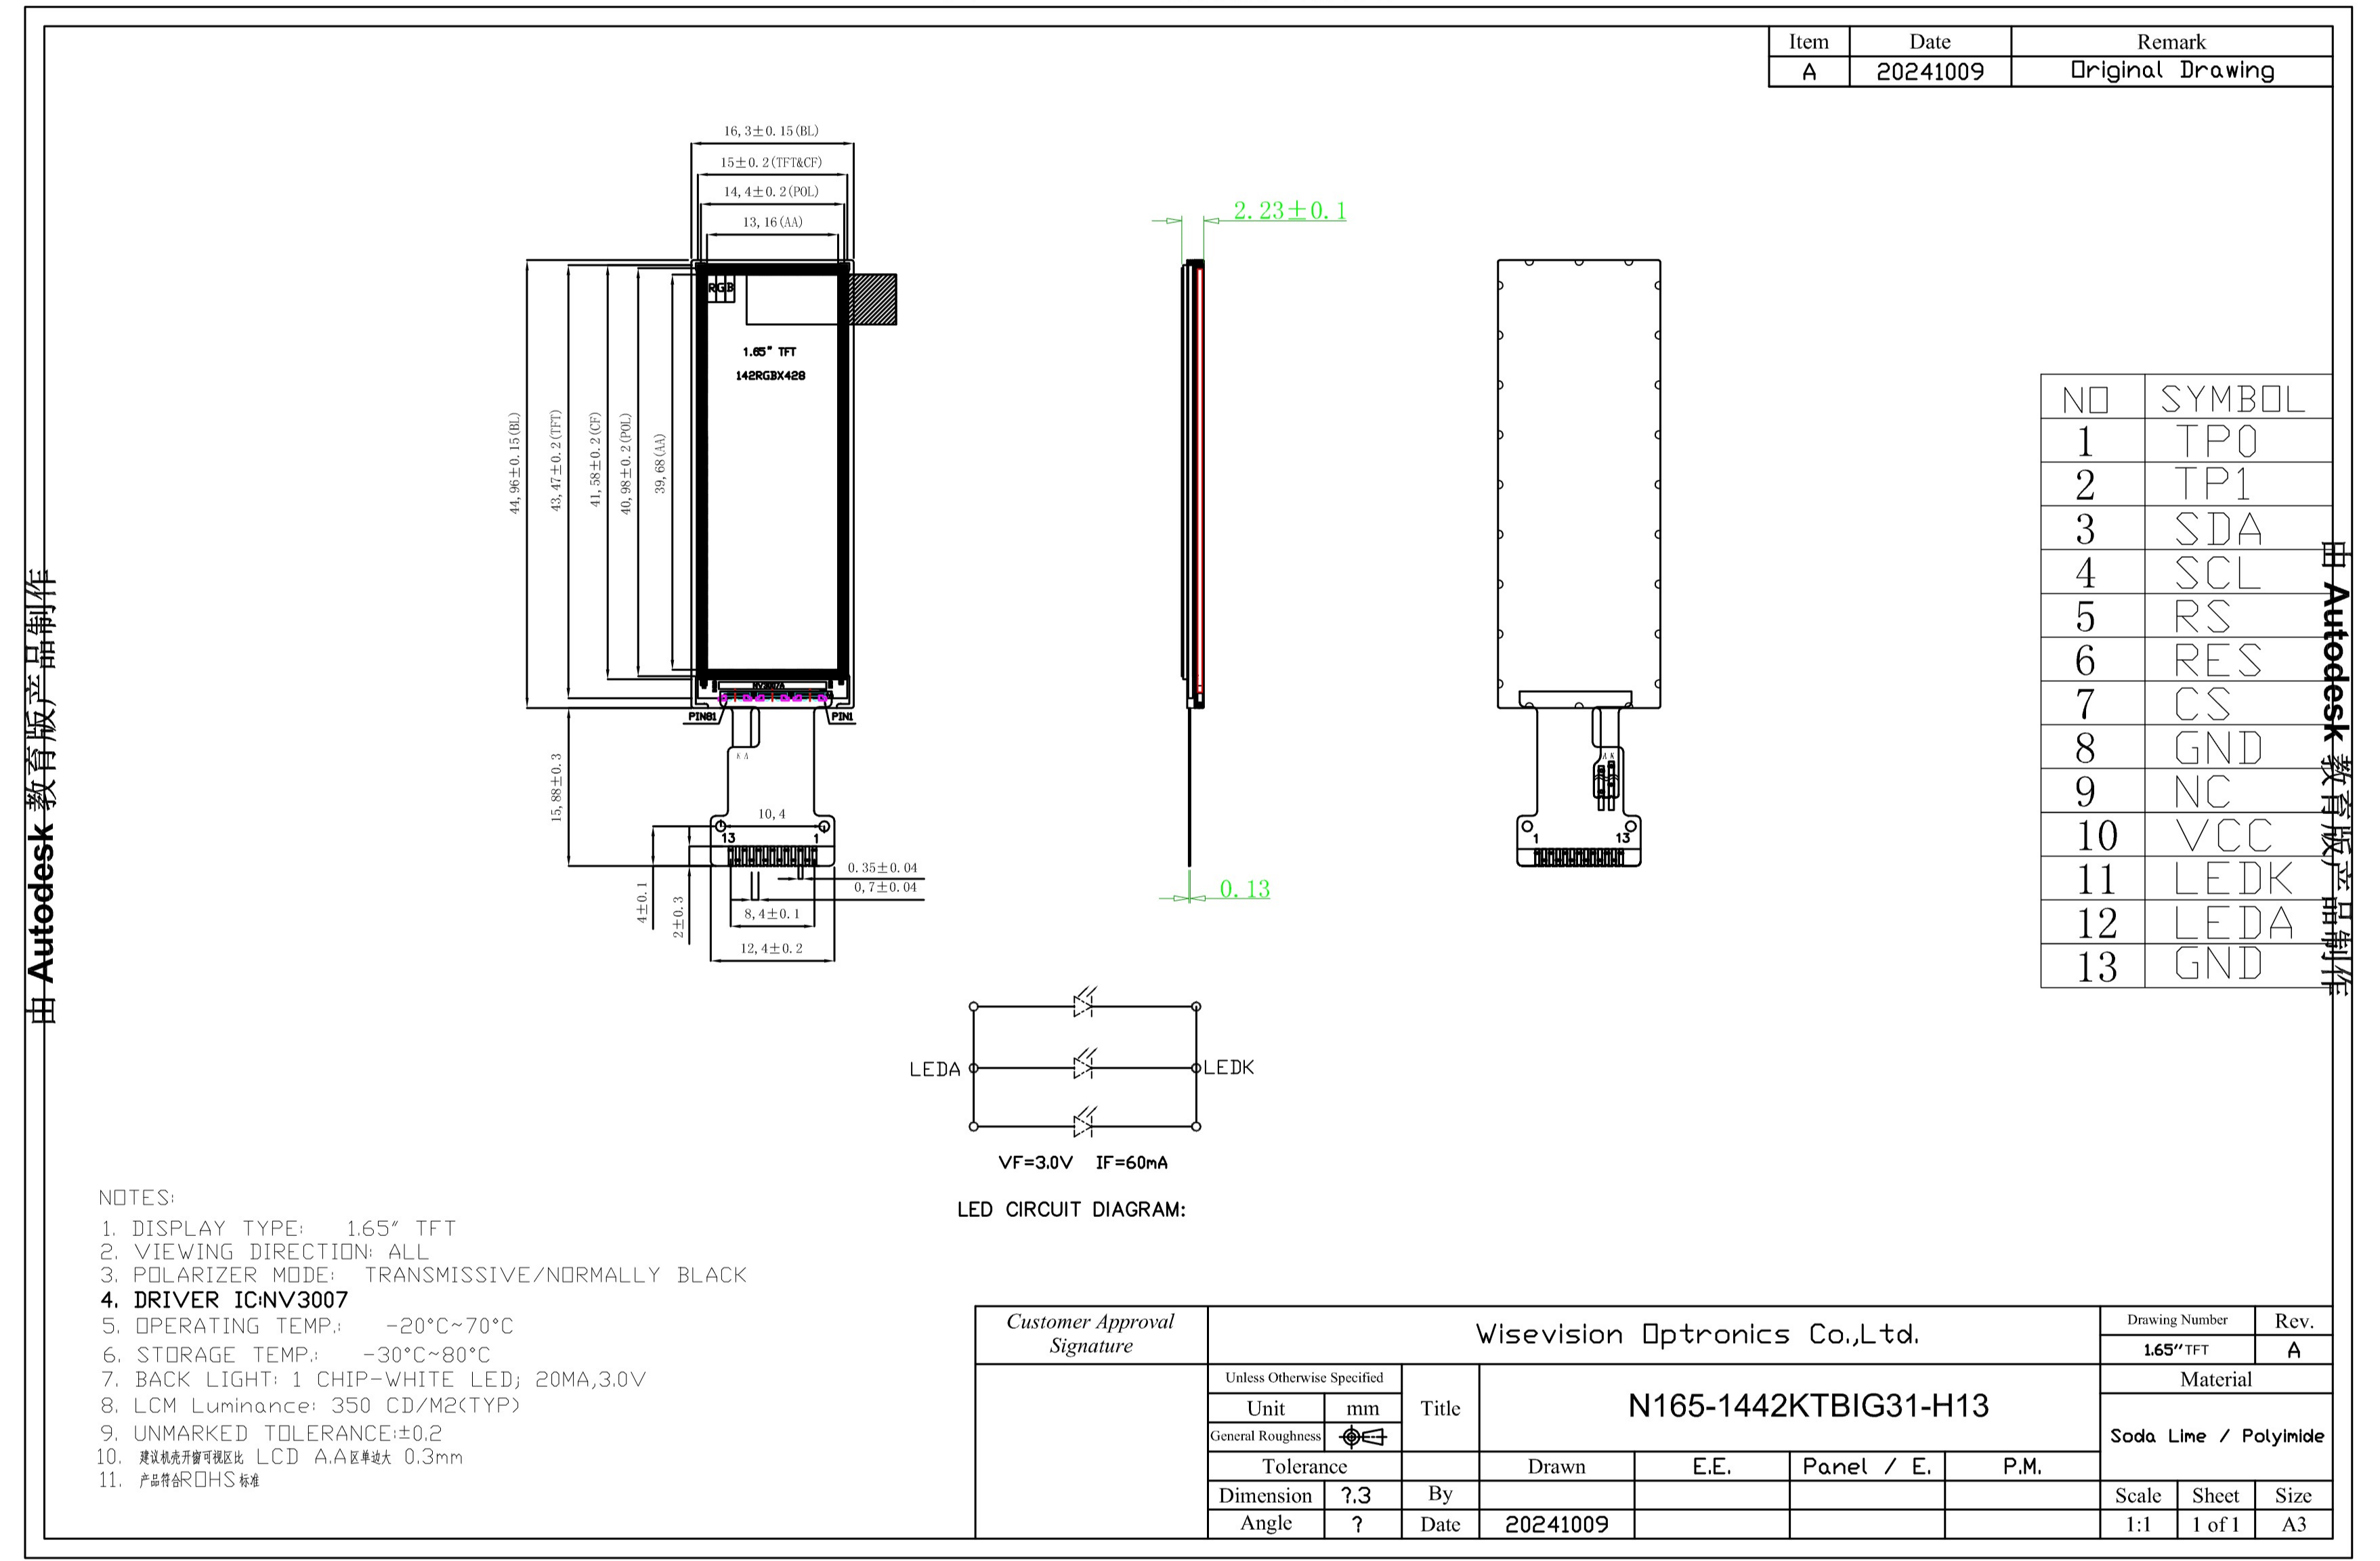Click the RS pin symbol
Image resolution: width=2380 pixels, height=1561 pixels.
pyautogui.click(x=2202, y=617)
